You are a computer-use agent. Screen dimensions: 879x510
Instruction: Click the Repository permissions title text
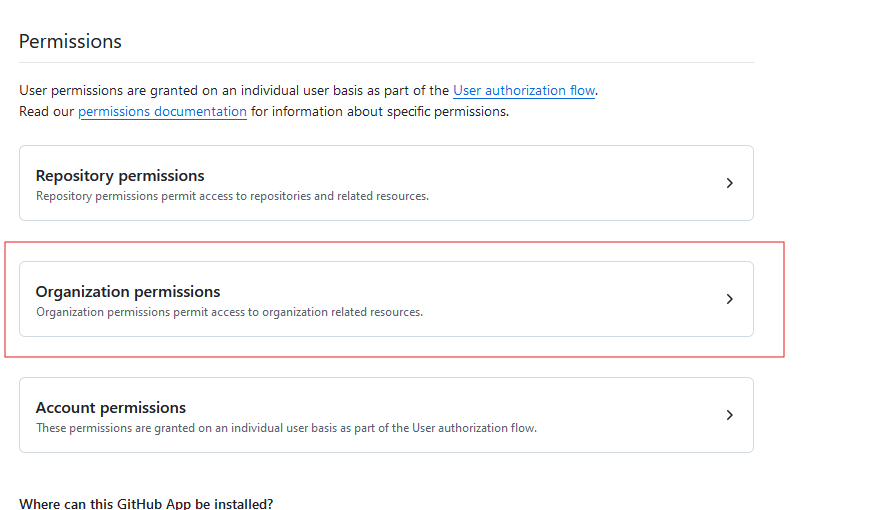120,176
